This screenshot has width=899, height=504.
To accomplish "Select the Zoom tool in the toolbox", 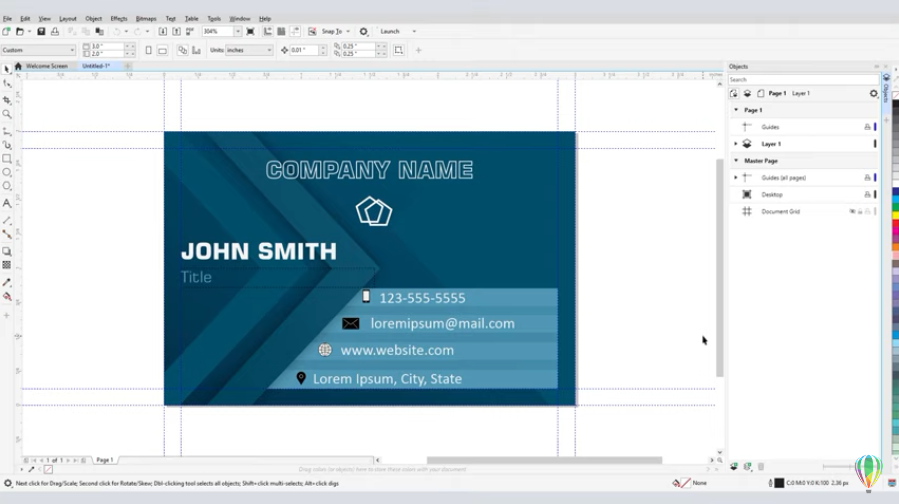I will (7, 114).
